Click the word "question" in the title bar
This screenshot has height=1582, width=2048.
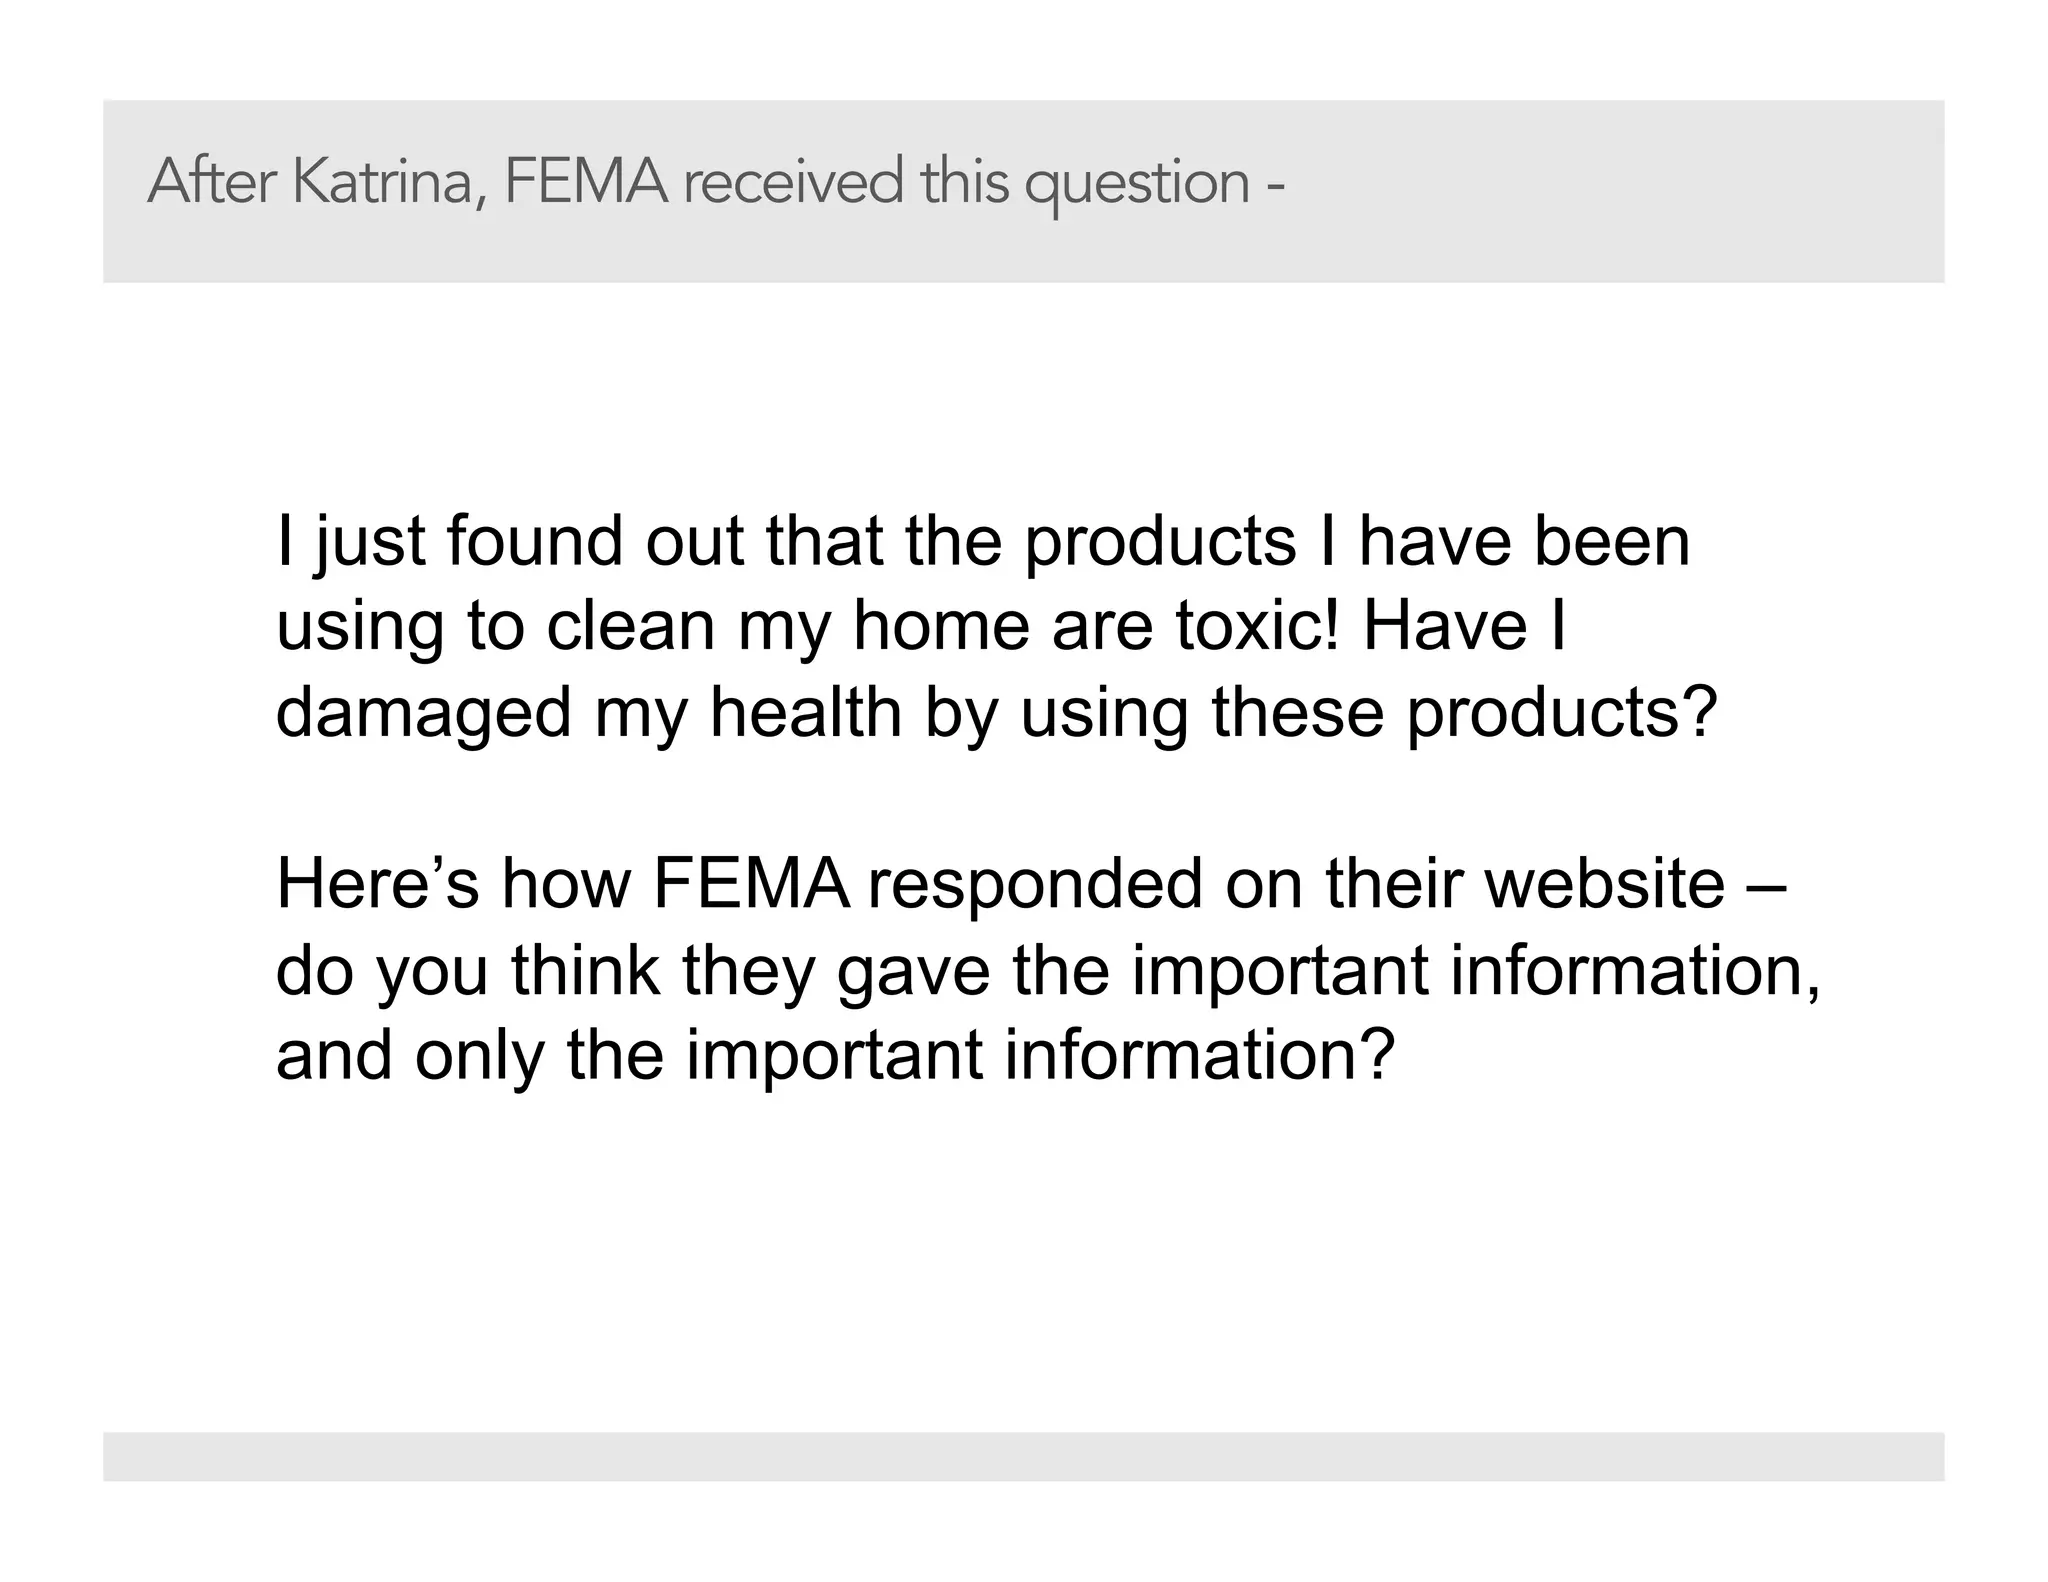click(1137, 184)
